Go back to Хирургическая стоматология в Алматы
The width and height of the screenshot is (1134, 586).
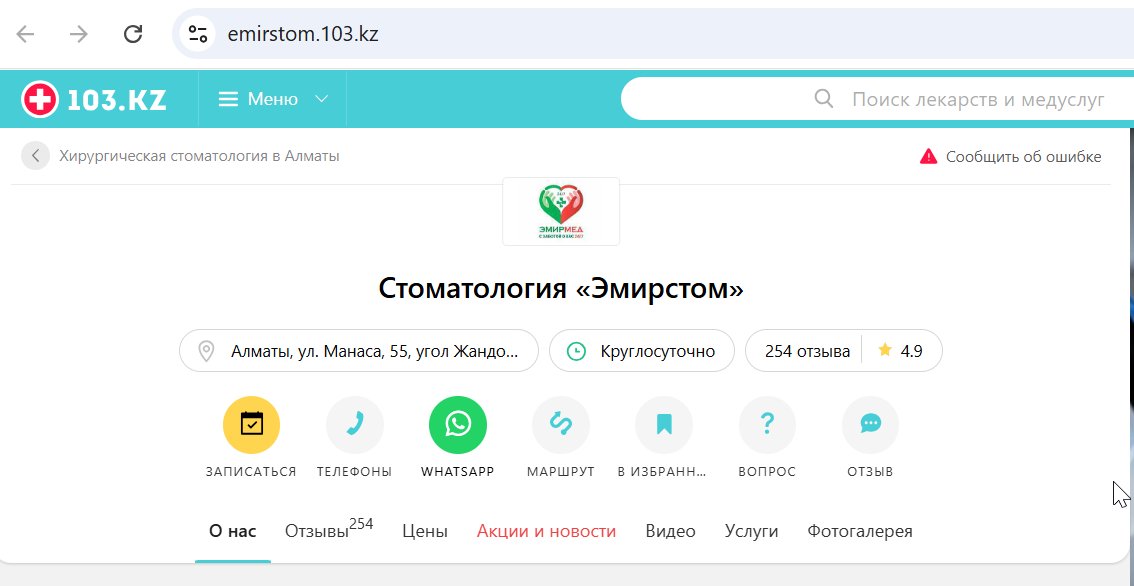coord(199,156)
